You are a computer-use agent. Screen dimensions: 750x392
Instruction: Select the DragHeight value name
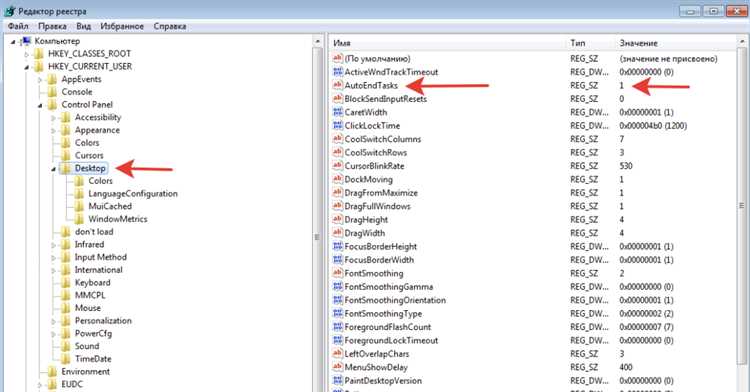[x=366, y=219]
